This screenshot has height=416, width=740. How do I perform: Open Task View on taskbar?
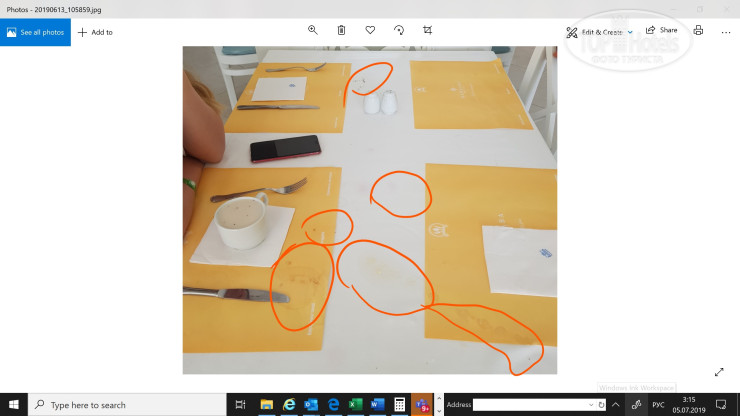[x=240, y=405]
